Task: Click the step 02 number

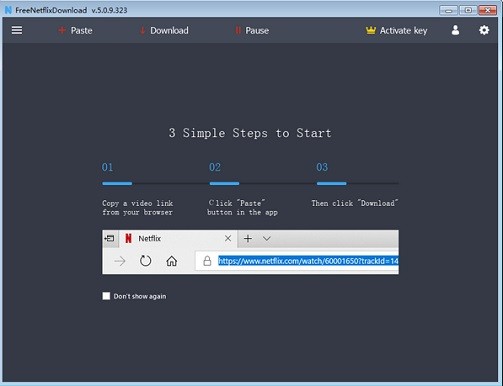Action: coord(215,167)
